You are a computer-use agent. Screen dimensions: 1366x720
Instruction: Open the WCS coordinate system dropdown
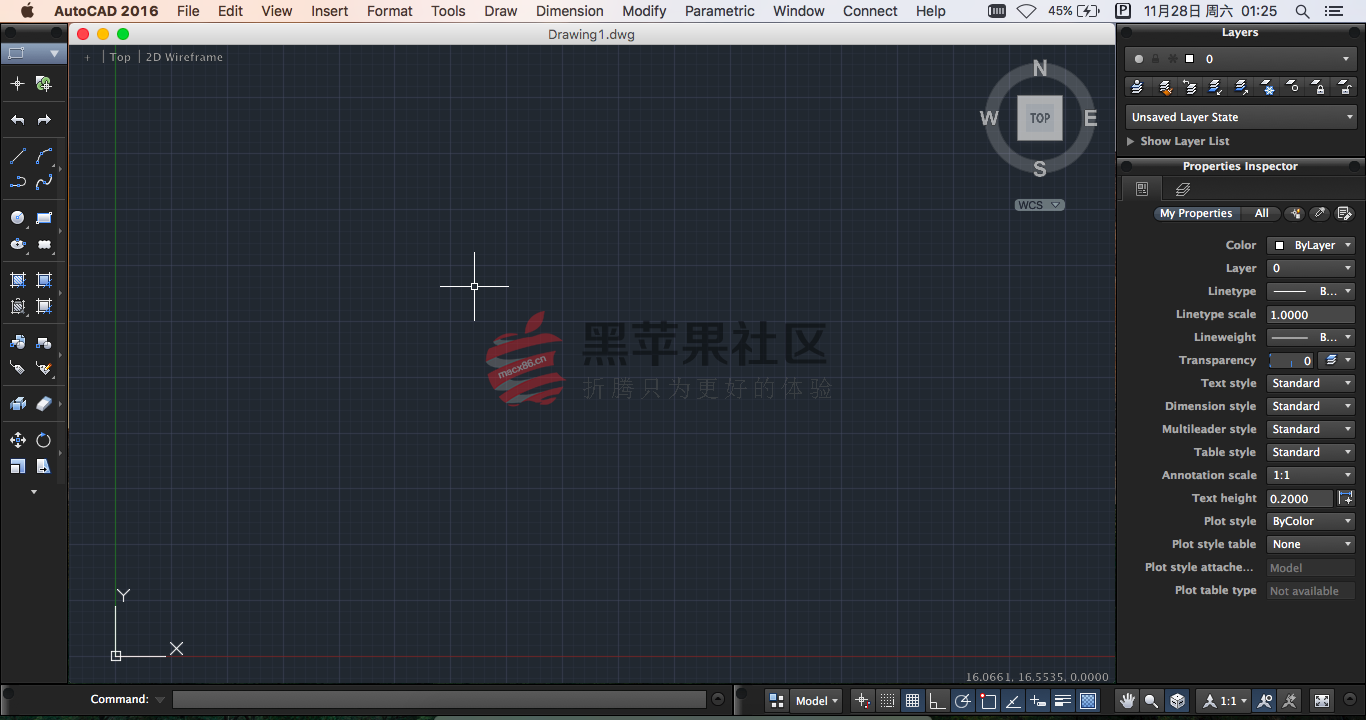pos(1040,205)
